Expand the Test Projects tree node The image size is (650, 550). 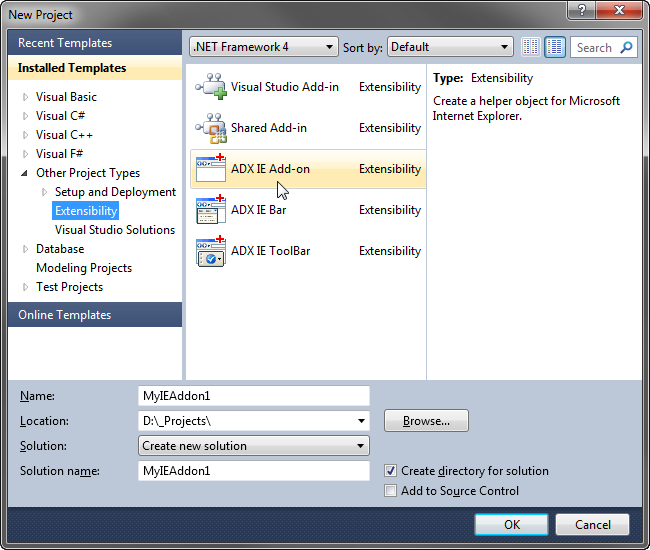tap(25, 287)
